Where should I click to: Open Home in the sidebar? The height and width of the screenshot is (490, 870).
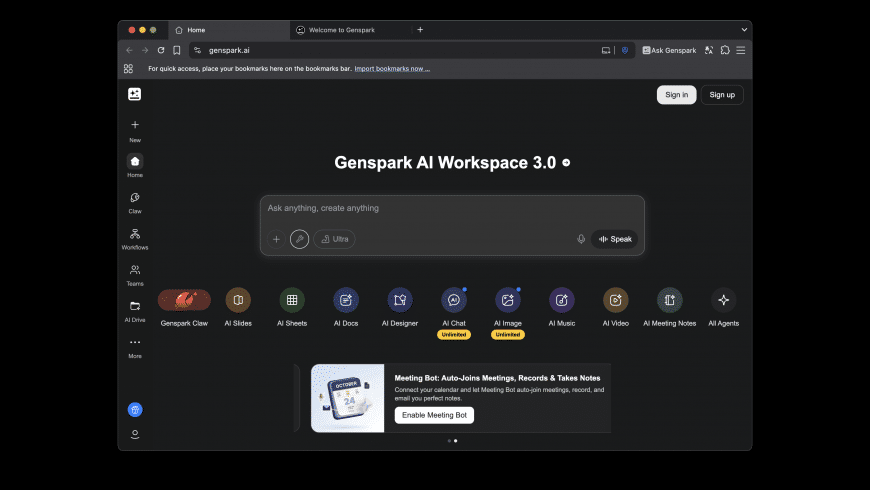[x=135, y=166]
